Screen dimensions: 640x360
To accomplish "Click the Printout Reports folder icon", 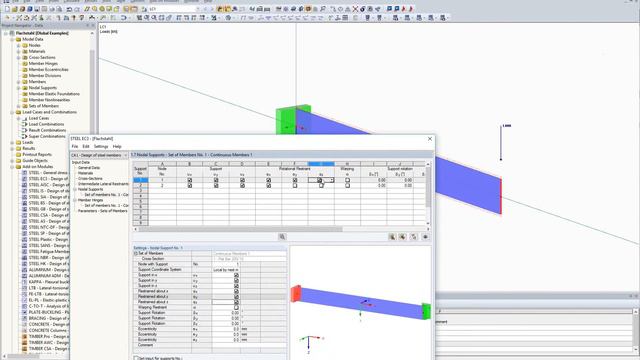I will coord(18,155).
